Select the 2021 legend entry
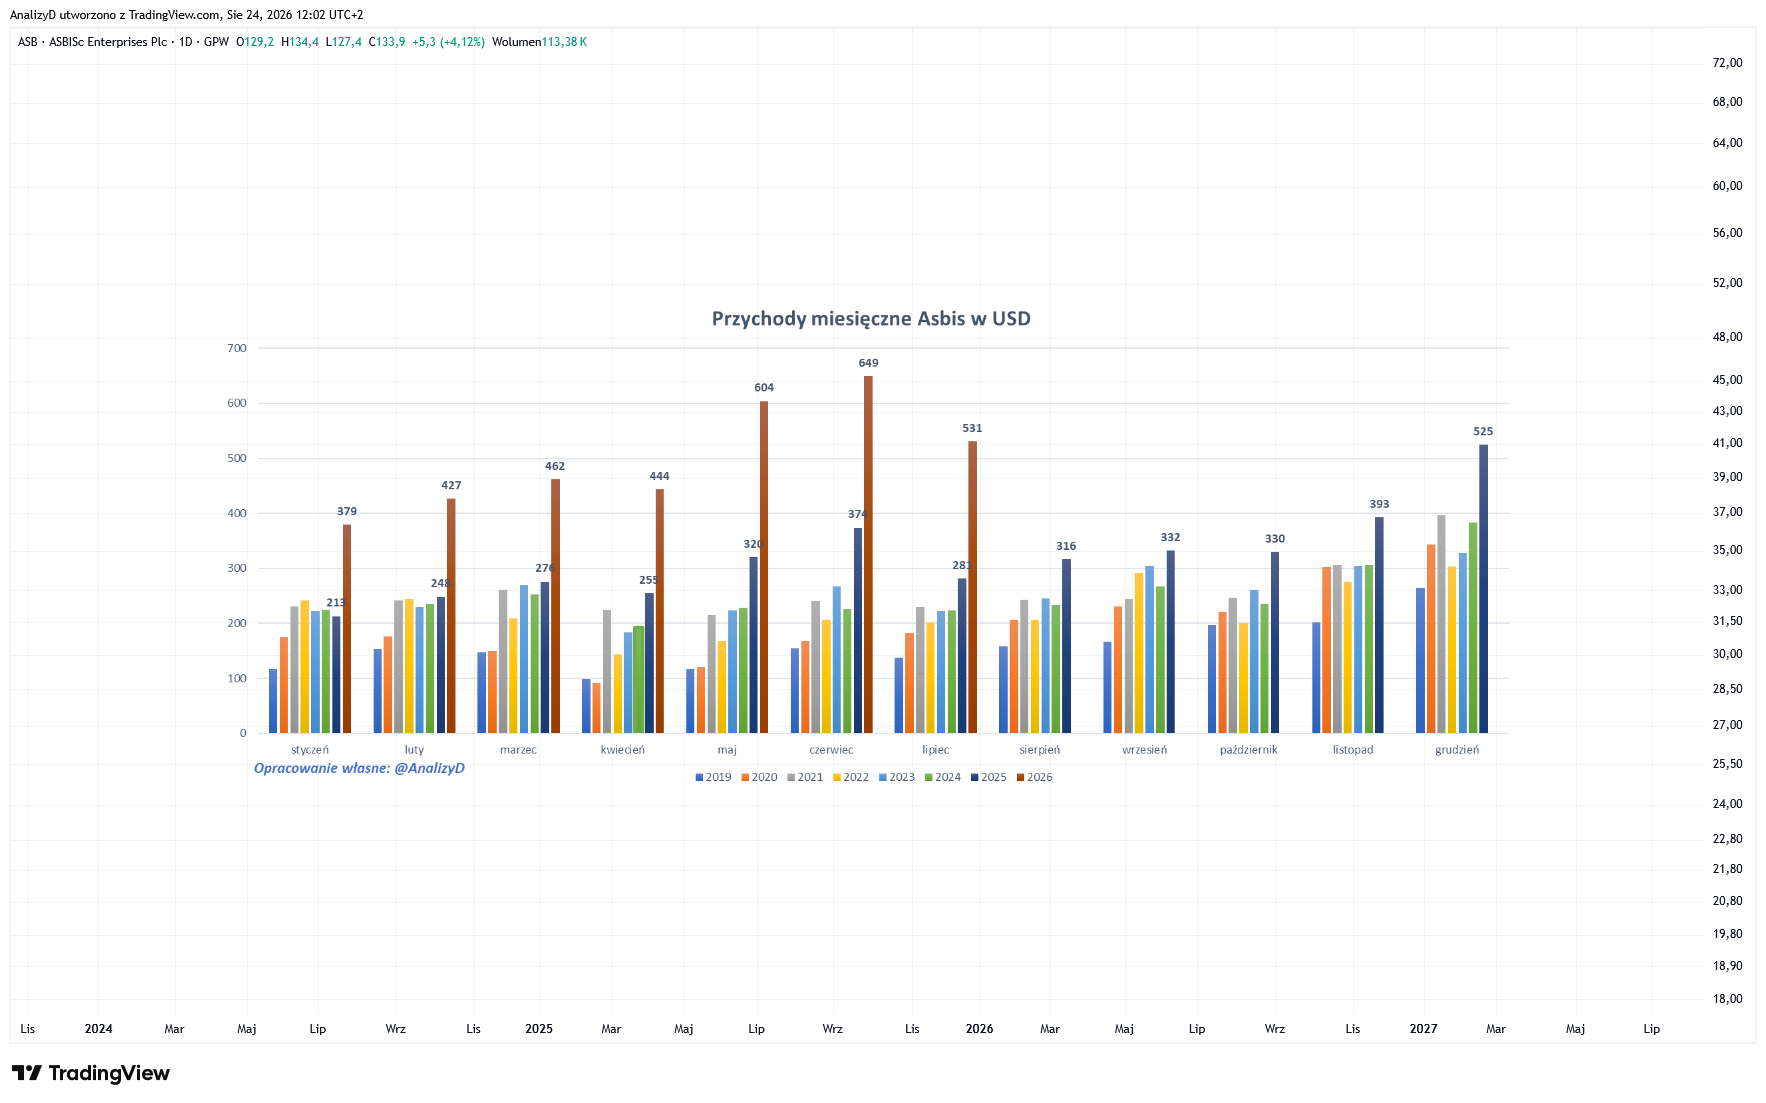1766x1103 pixels. point(805,777)
